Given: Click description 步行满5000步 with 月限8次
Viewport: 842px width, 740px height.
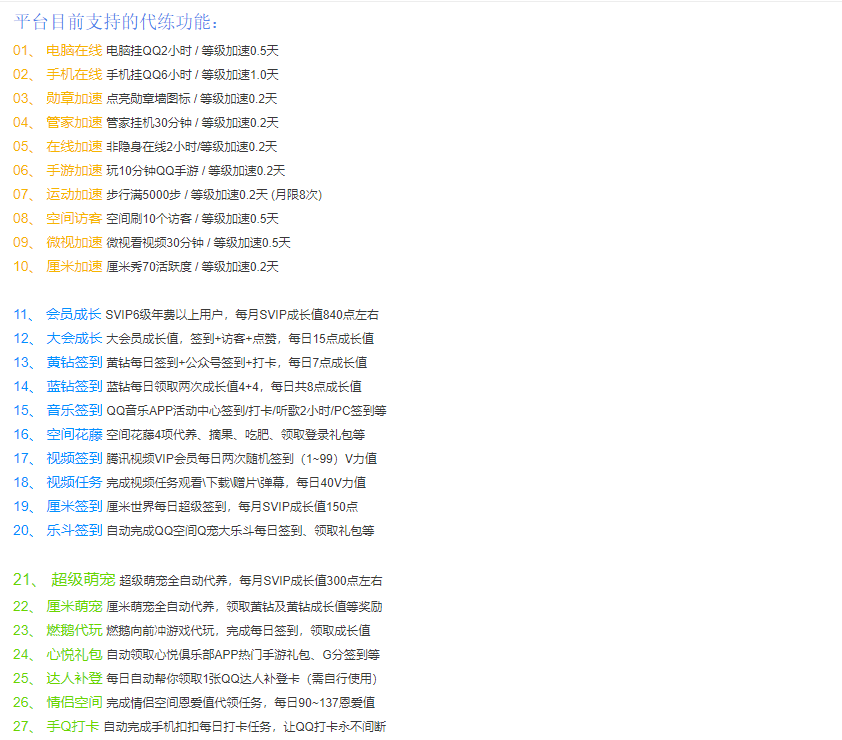Looking at the screenshot, I should point(214,194).
